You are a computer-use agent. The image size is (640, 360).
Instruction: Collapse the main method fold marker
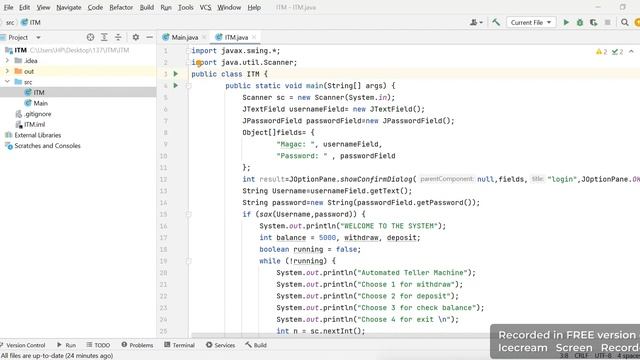coord(189,86)
